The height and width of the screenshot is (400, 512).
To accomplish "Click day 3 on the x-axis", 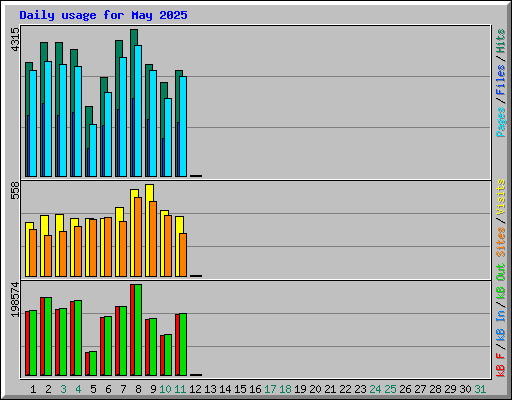I will (63, 389).
